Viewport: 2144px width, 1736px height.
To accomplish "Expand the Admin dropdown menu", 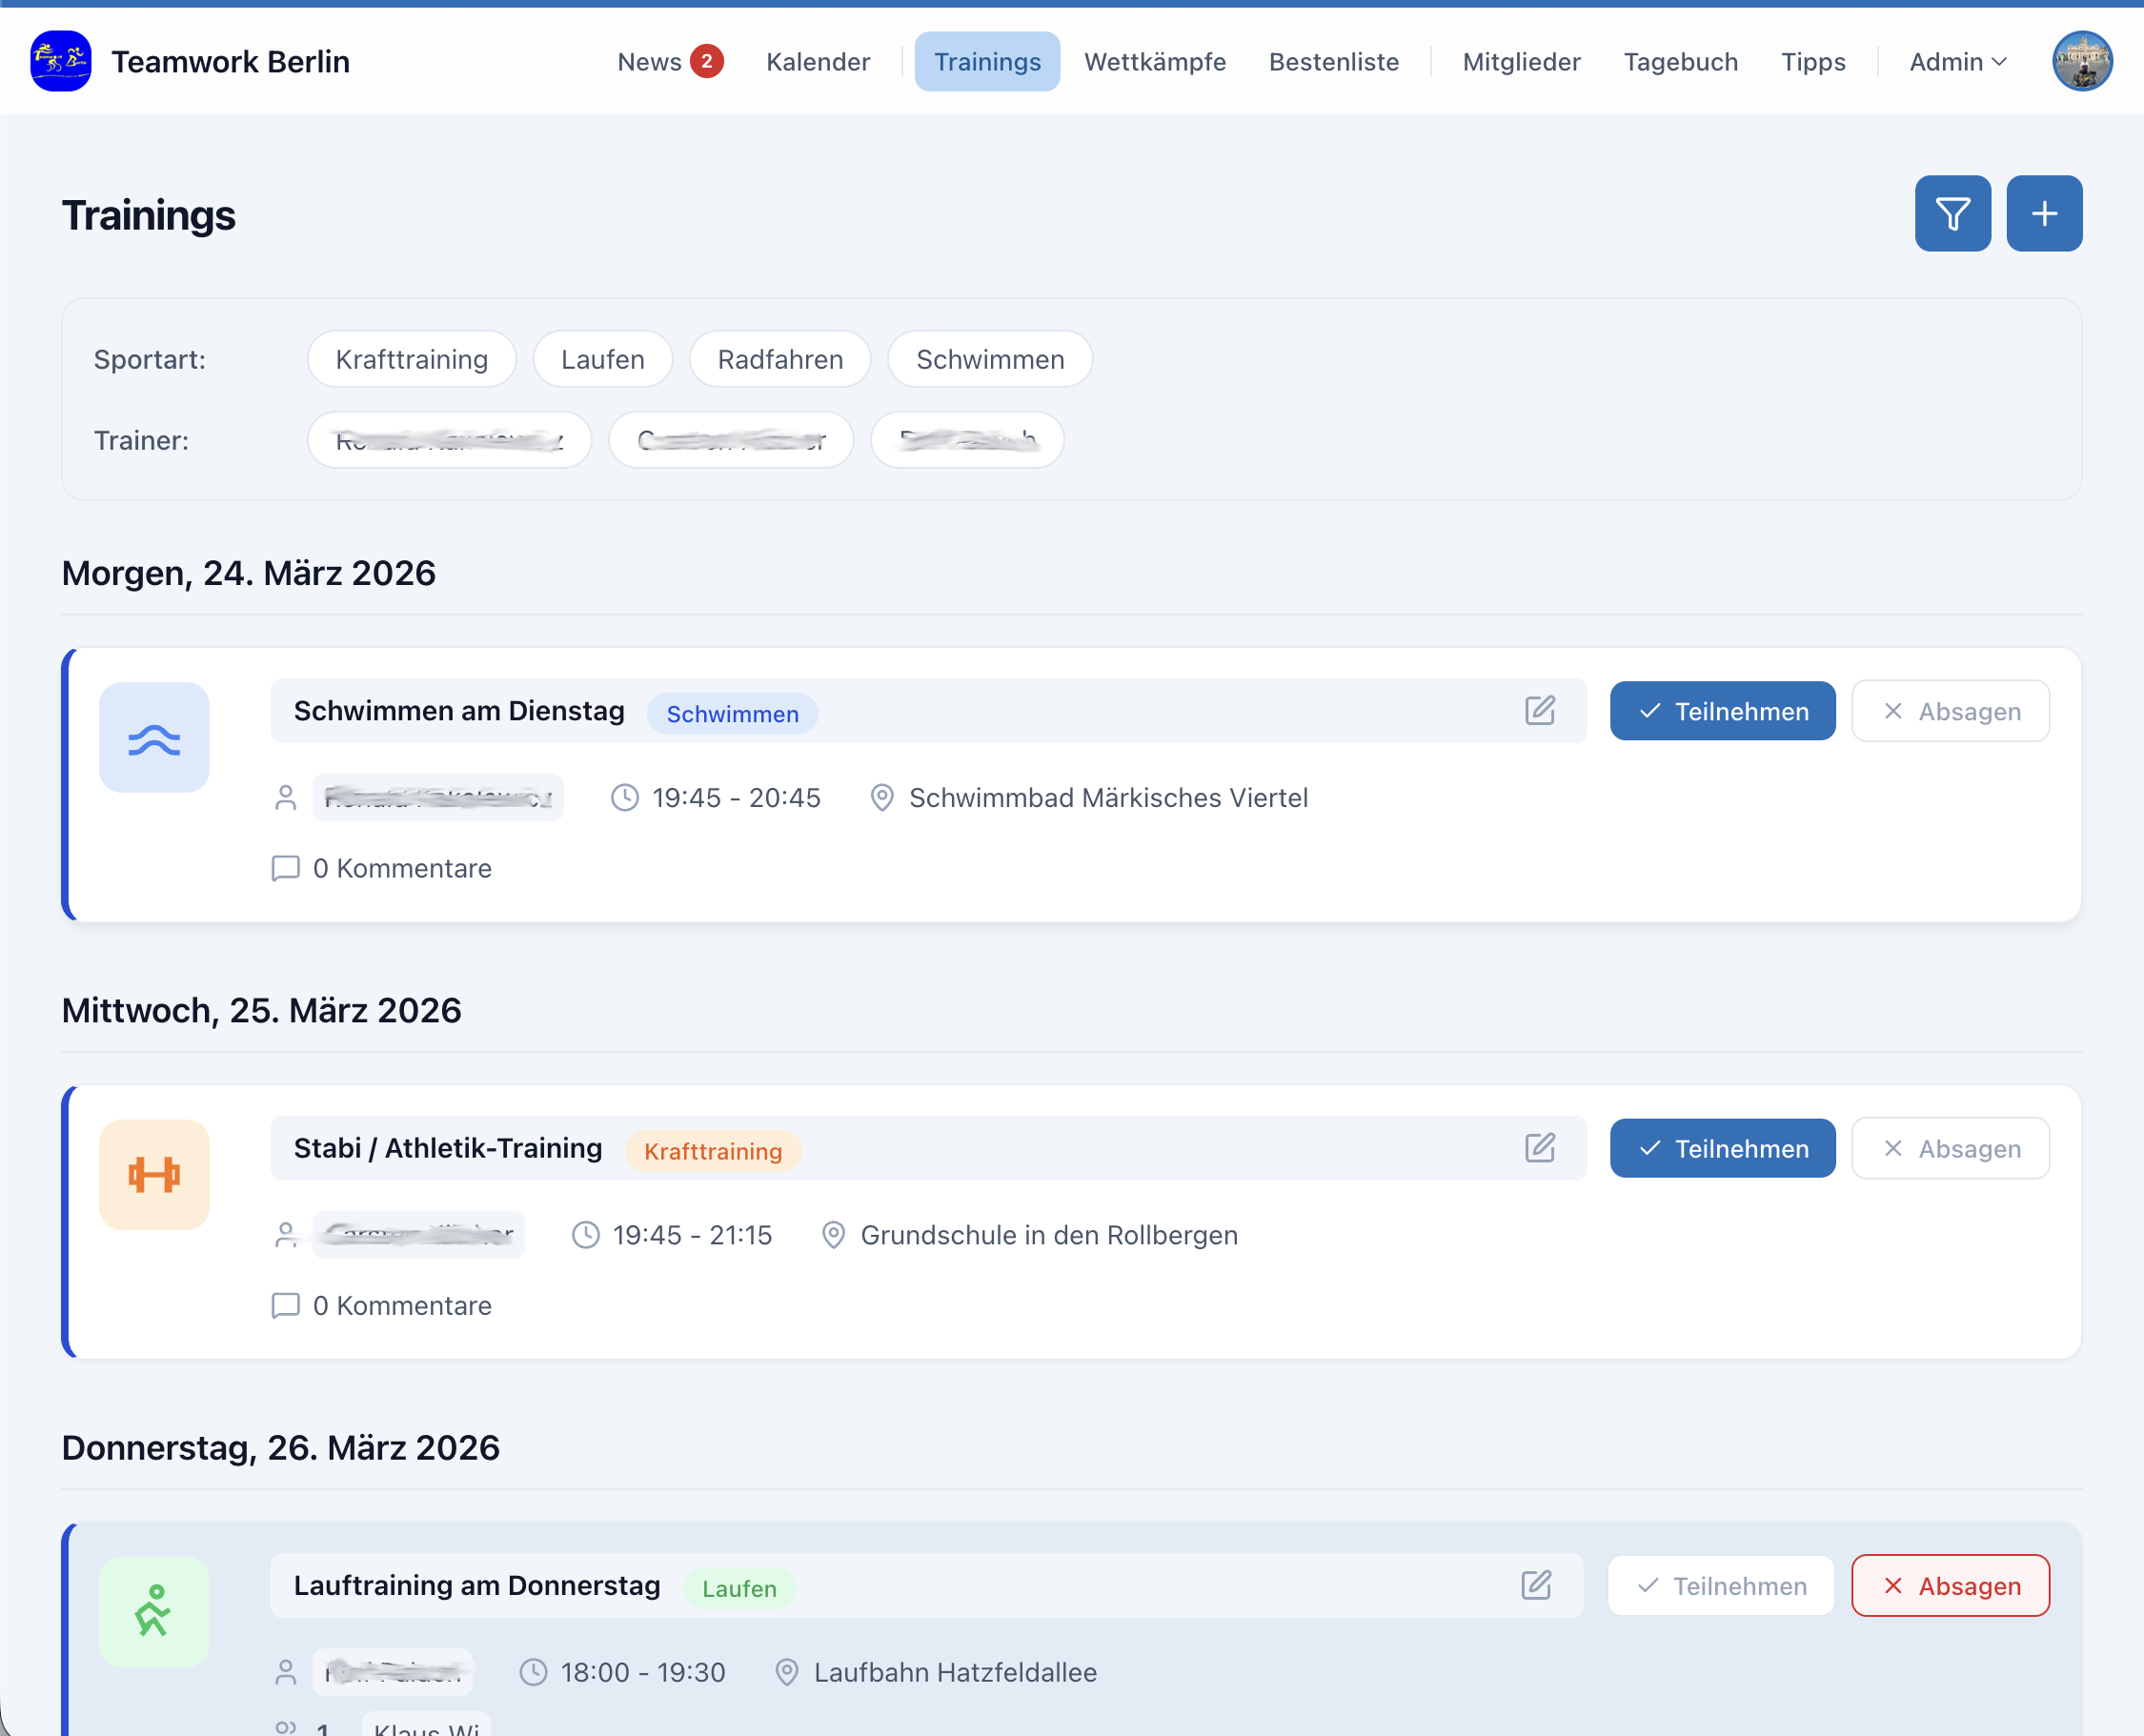I will coord(1957,62).
